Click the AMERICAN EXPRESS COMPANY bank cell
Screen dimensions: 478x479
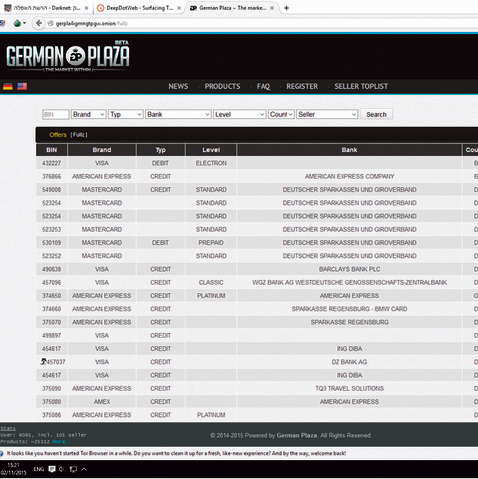click(x=349, y=176)
